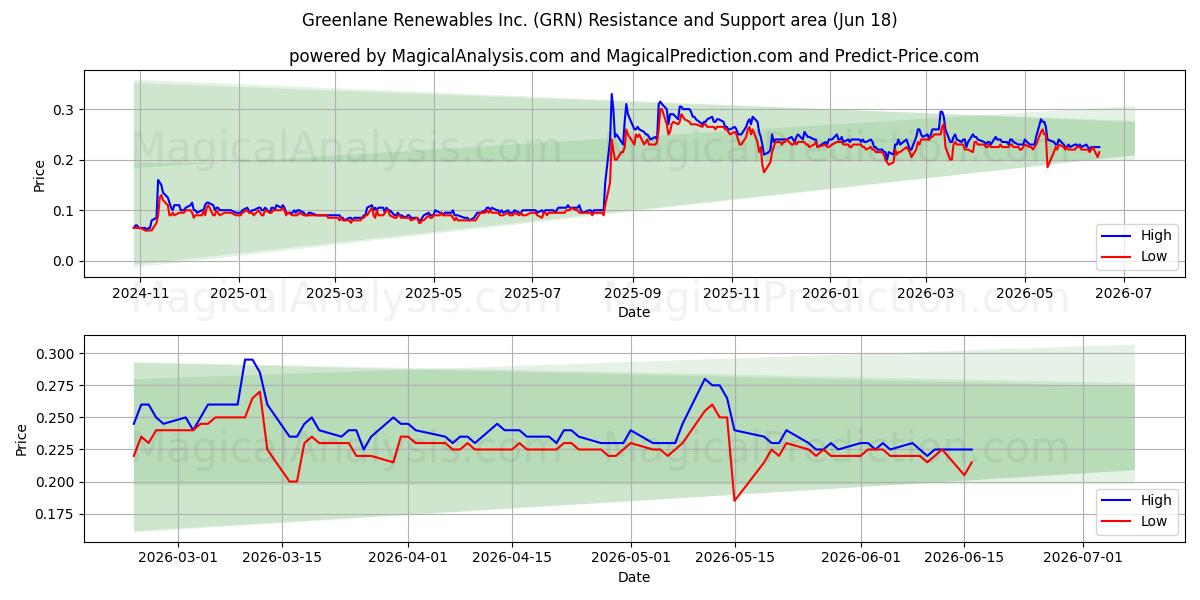The width and height of the screenshot is (1200, 600).
Task: Click the top chart x-axis label '2026-05'
Action: pos(1025,293)
